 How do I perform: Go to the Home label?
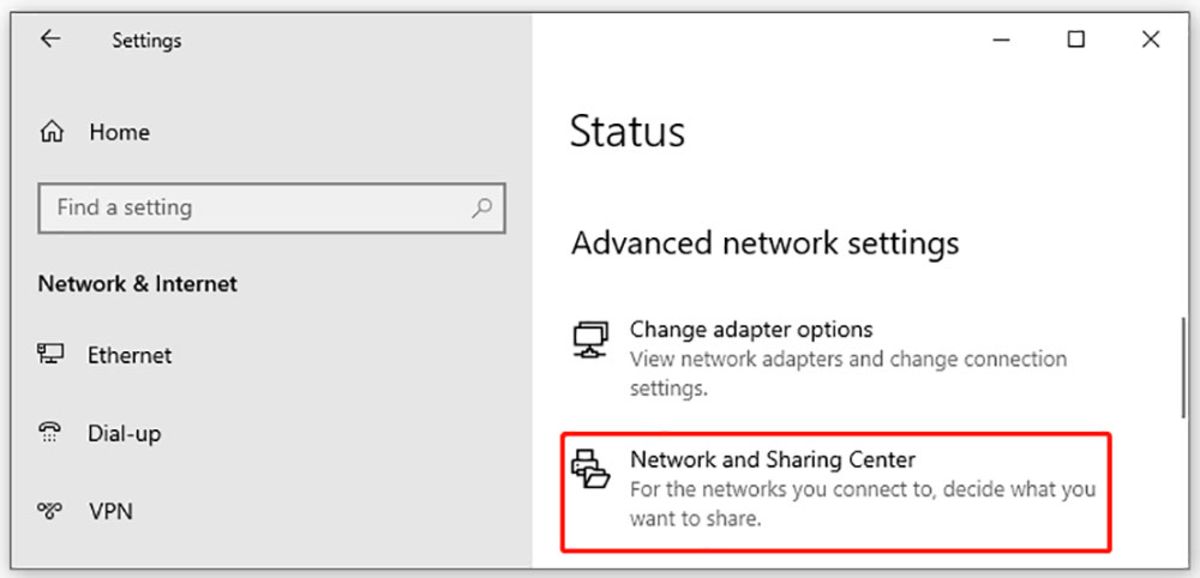click(x=119, y=132)
